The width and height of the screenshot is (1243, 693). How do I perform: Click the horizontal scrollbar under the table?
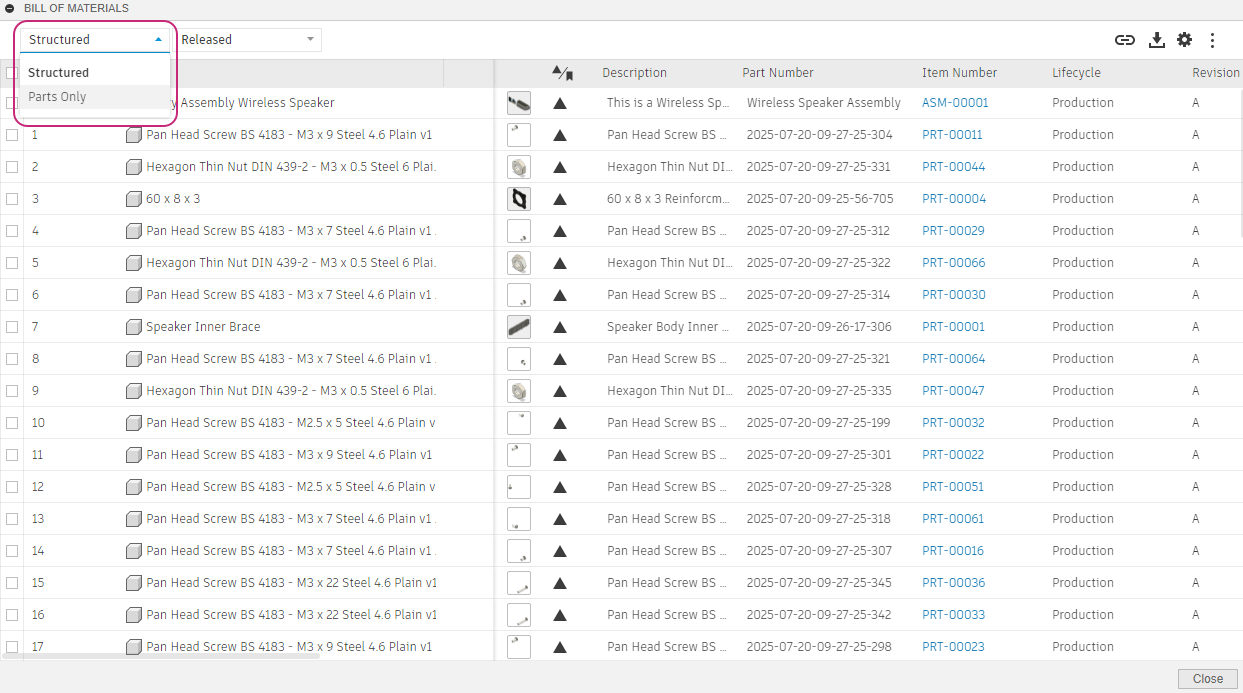160,657
